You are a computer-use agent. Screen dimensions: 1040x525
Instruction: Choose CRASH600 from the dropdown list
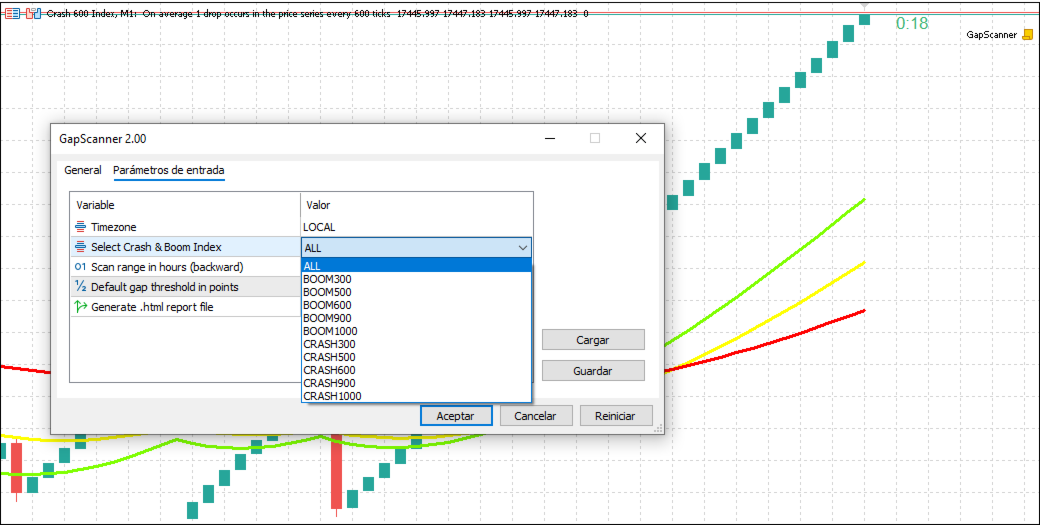(416, 370)
